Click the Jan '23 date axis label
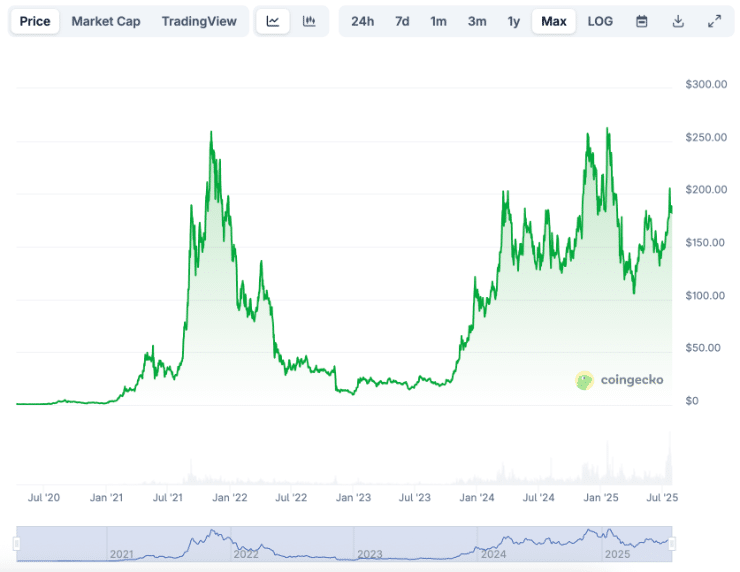Screen dimensions: 740x572 click(353, 497)
